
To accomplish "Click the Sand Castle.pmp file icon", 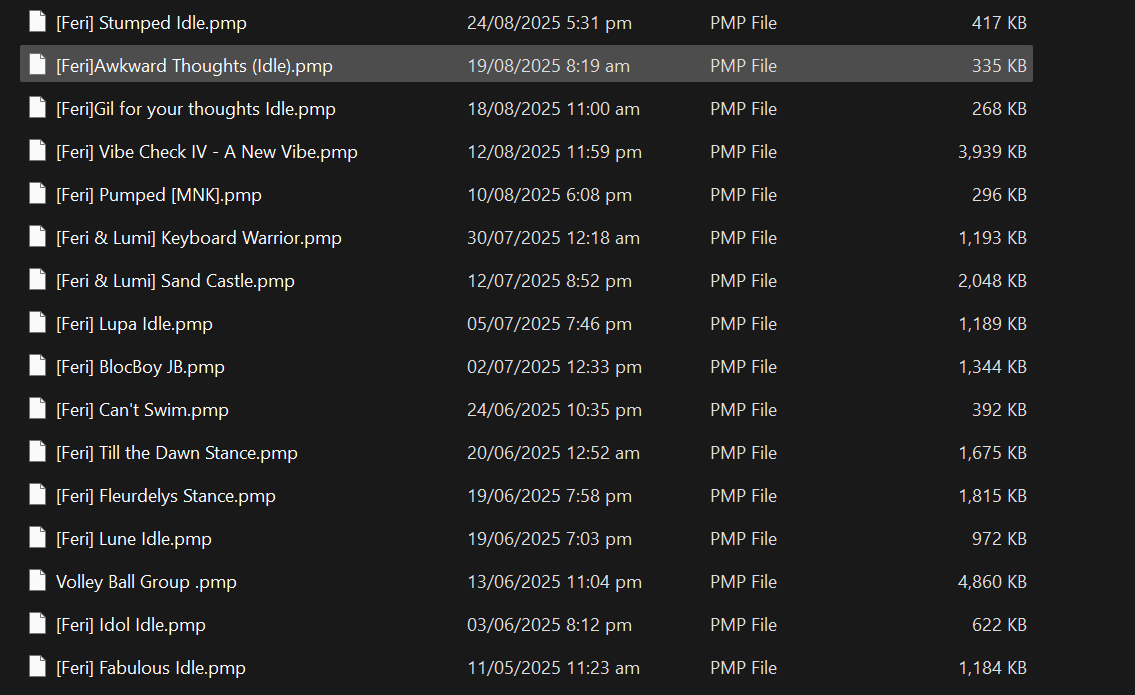I will 38,279.
